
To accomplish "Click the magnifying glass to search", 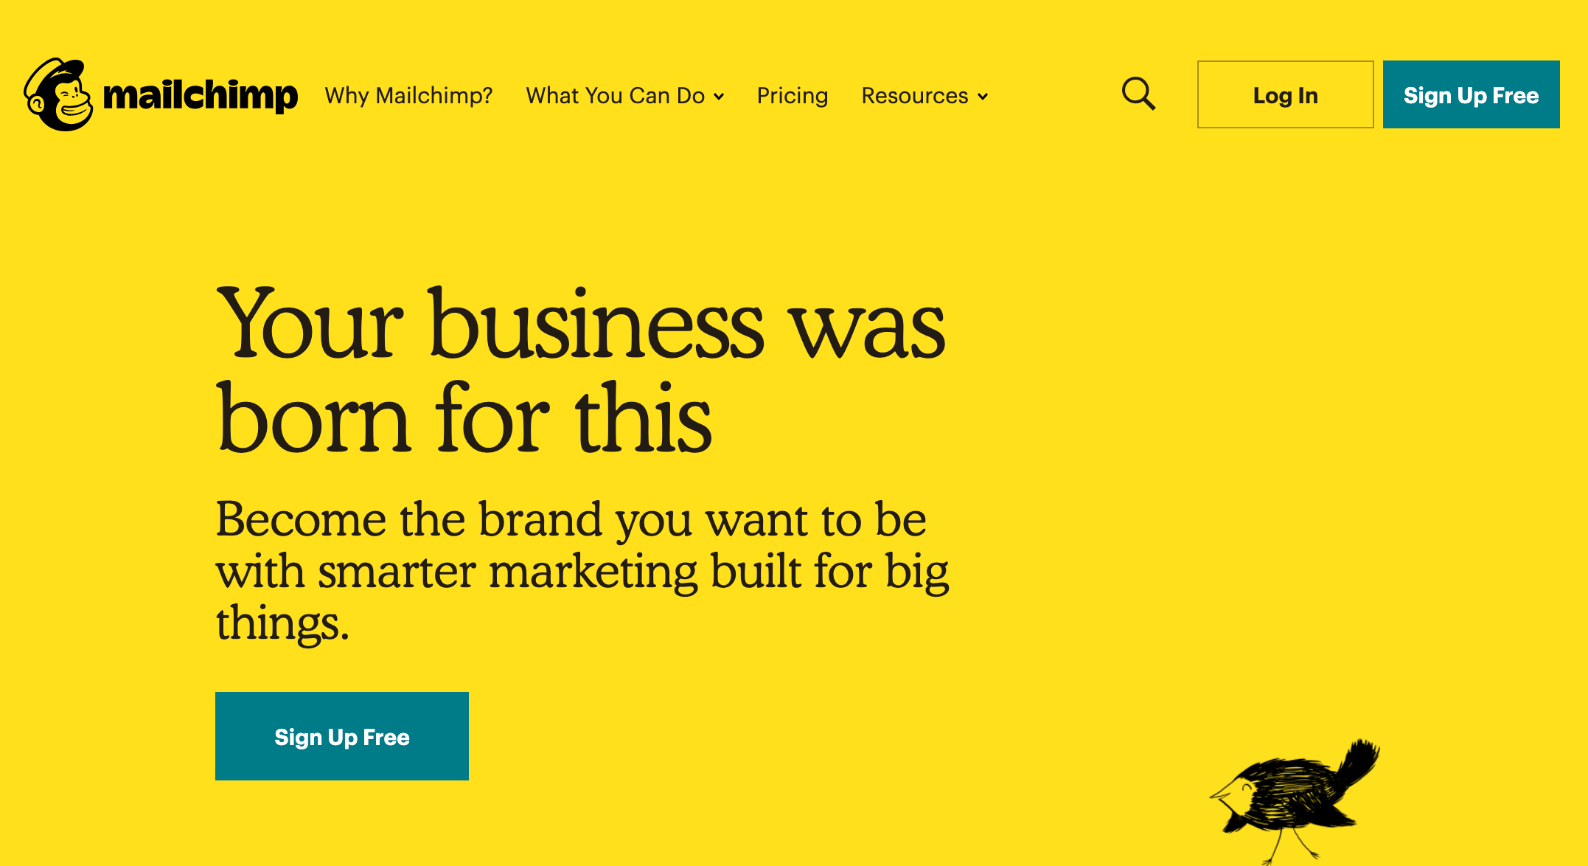I will pyautogui.click(x=1138, y=93).
